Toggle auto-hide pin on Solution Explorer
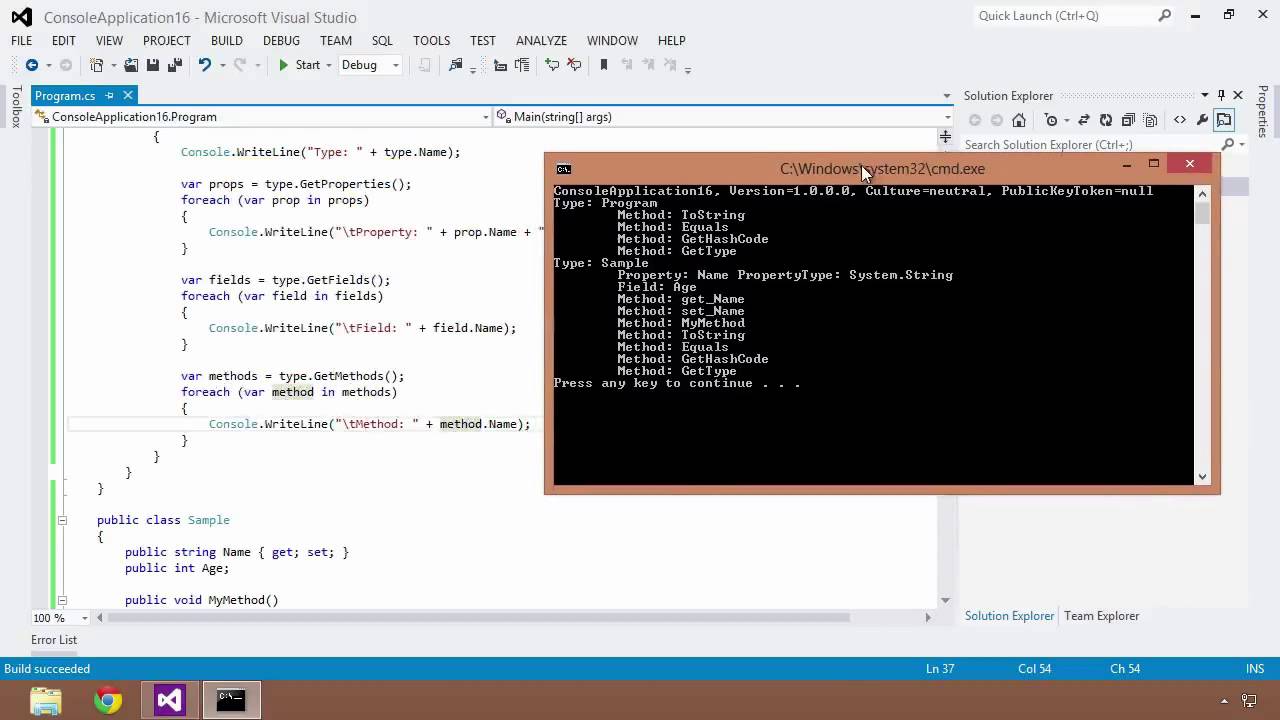This screenshot has height=720, width=1280. click(1221, 96)
